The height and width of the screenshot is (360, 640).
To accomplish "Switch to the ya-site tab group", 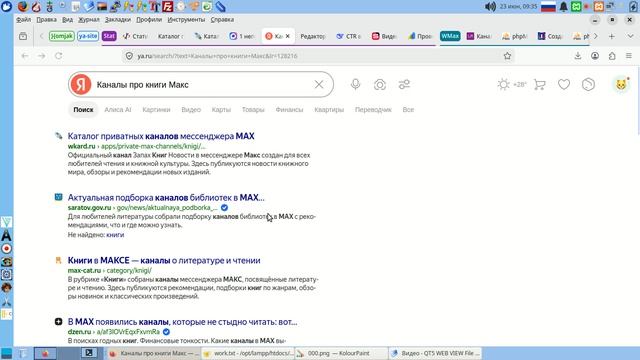I will (88, 36).
